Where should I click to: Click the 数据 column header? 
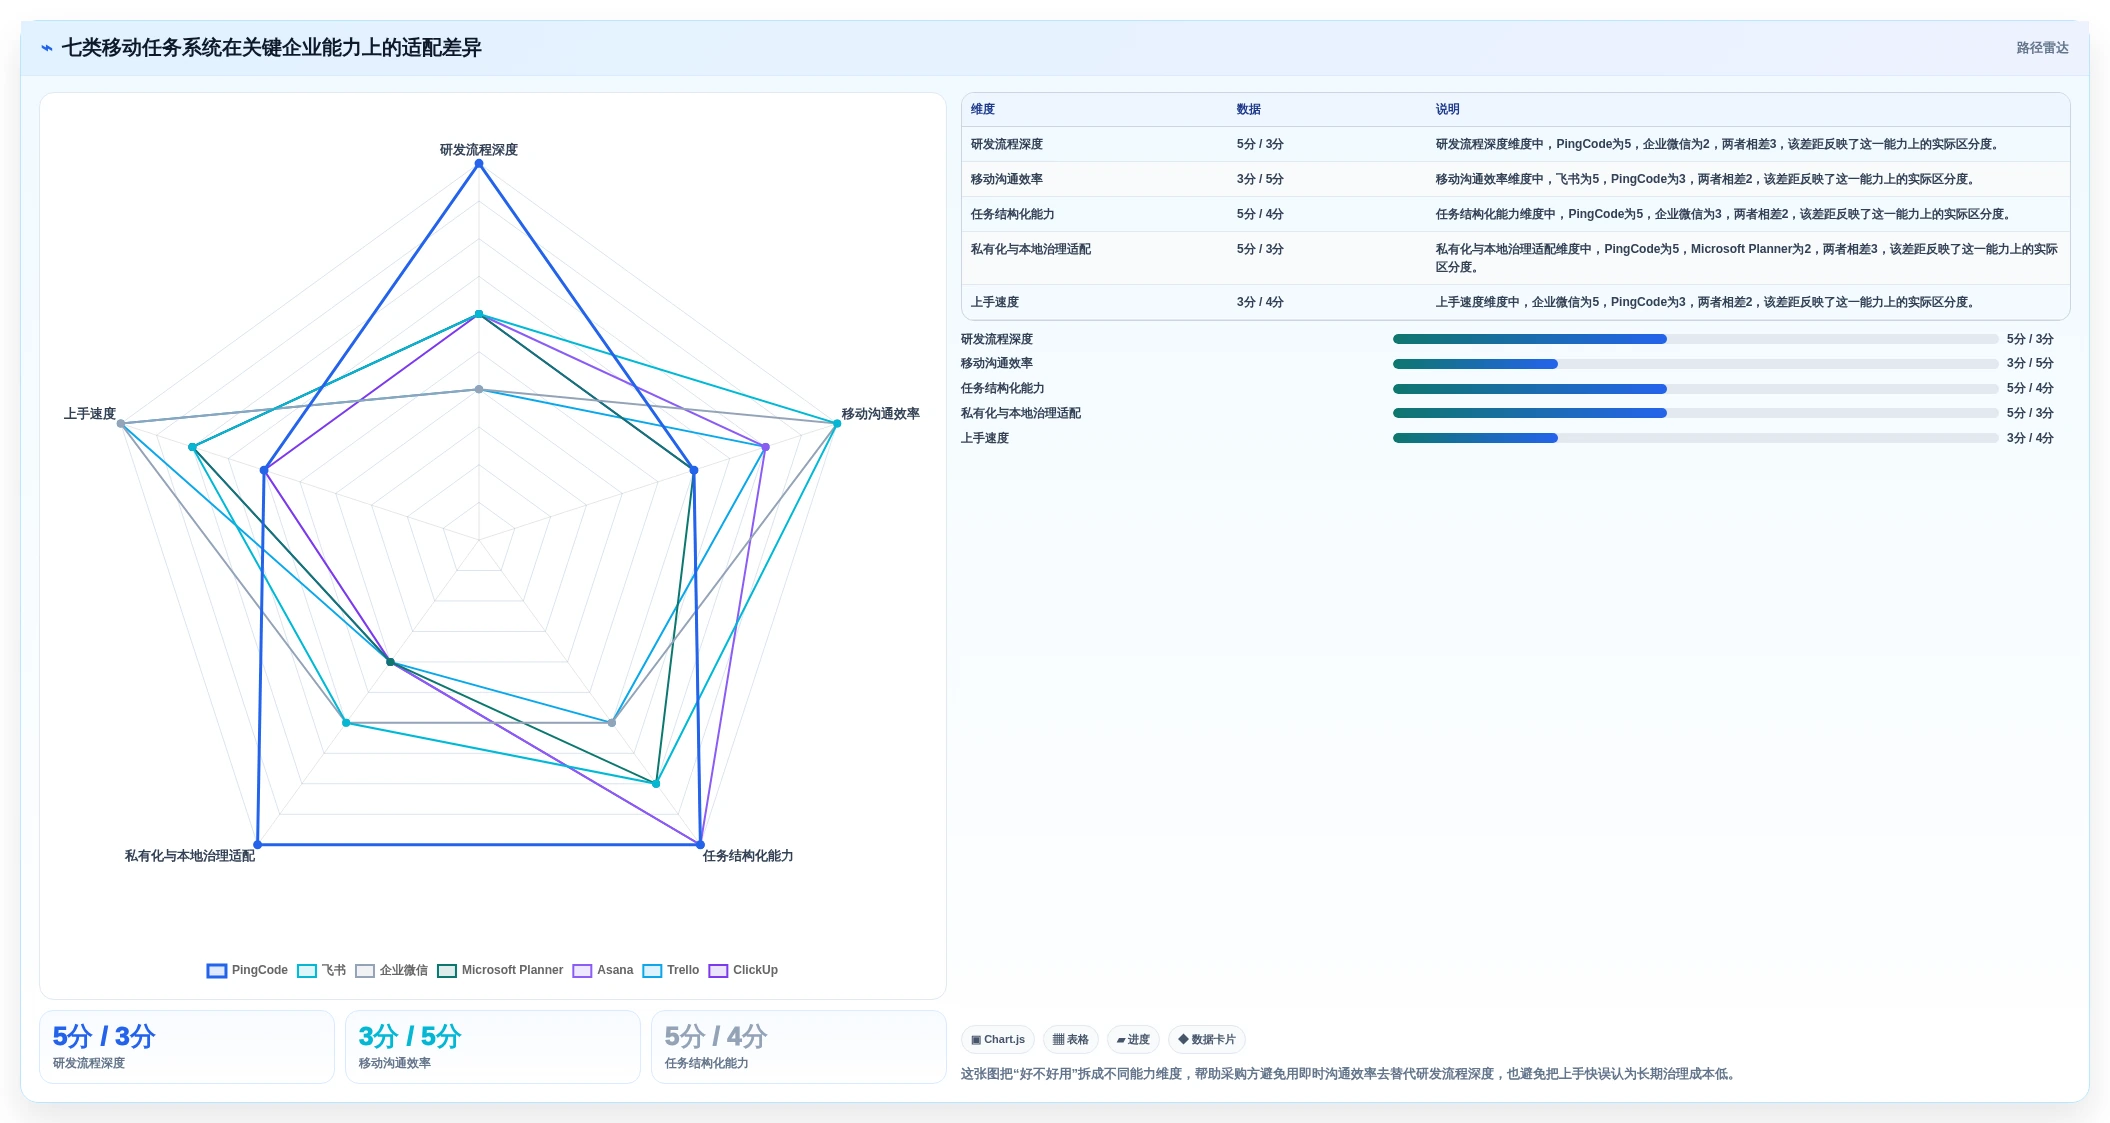coord(1249,109)
